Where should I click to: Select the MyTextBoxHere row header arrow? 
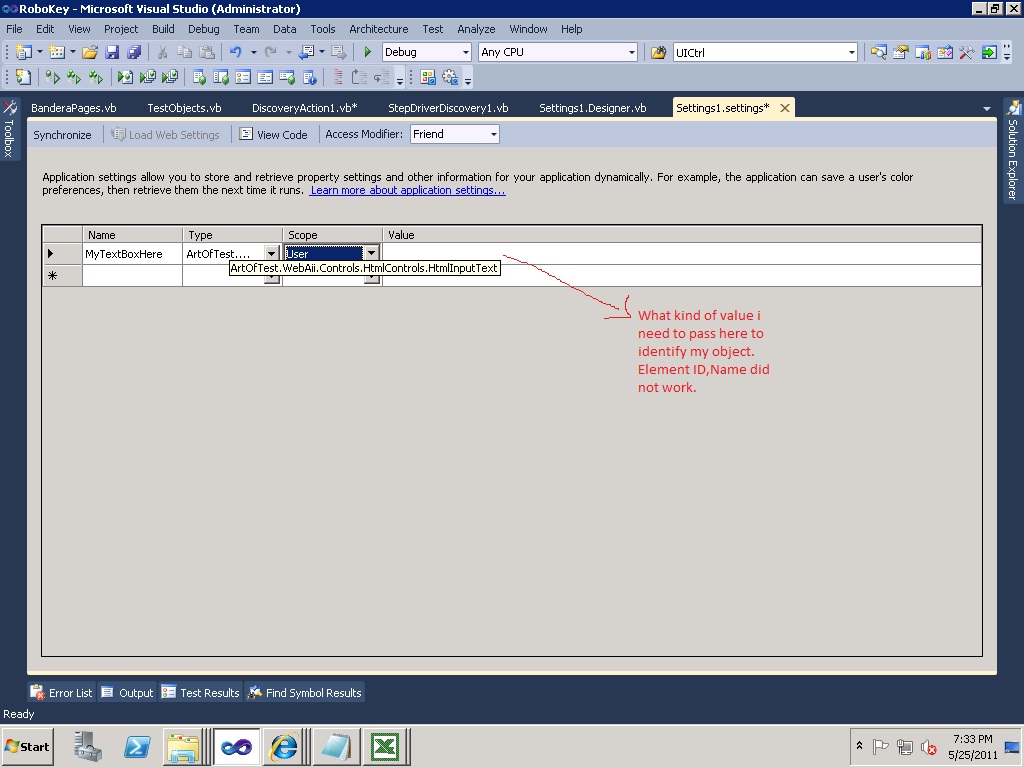62,253
